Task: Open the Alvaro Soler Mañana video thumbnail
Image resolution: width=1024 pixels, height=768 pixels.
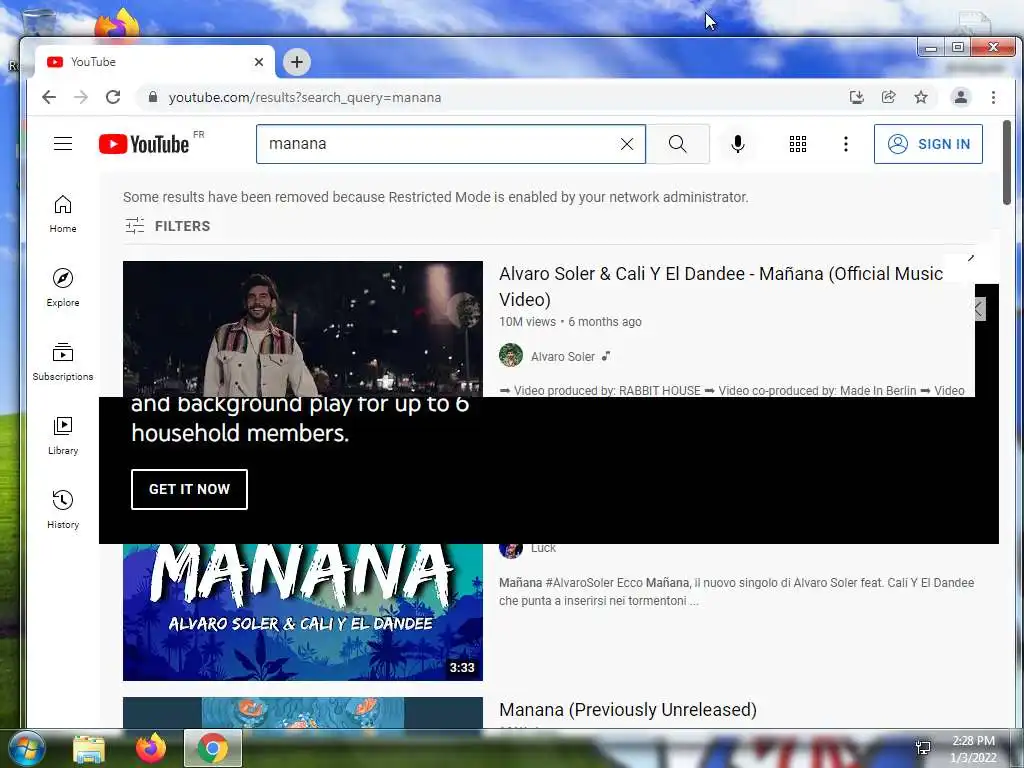Action: 303,328
